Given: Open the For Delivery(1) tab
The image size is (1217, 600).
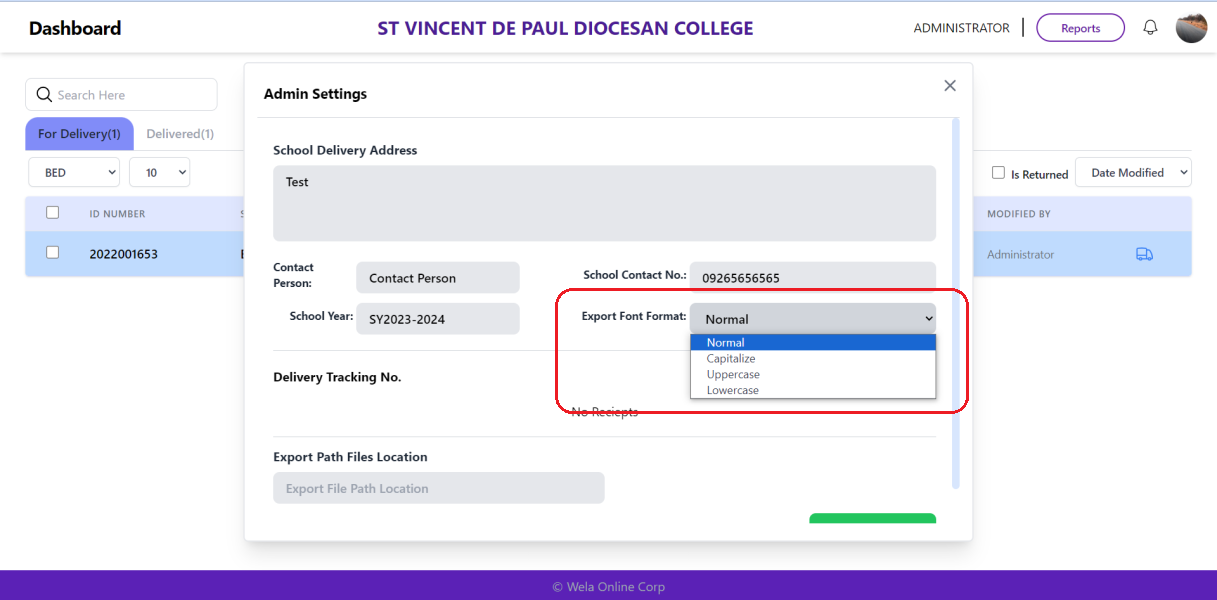Looking at the screenshot, I should 79,134.
